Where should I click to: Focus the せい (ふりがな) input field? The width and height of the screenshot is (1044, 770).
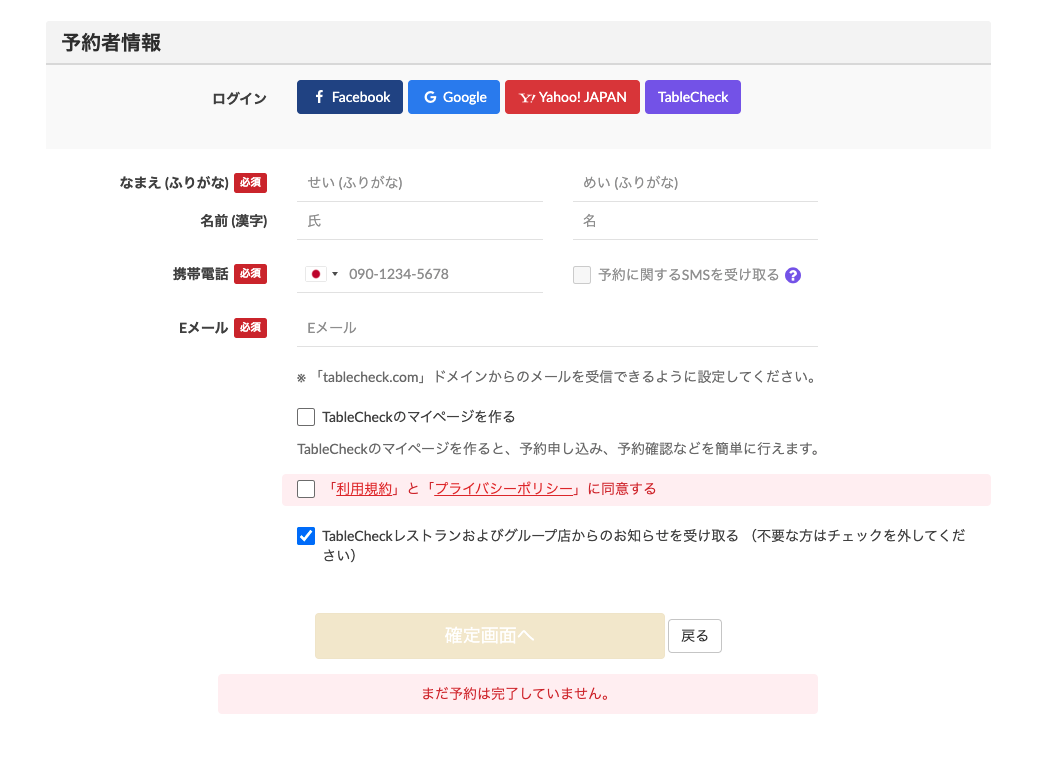[x=420, y=183]
